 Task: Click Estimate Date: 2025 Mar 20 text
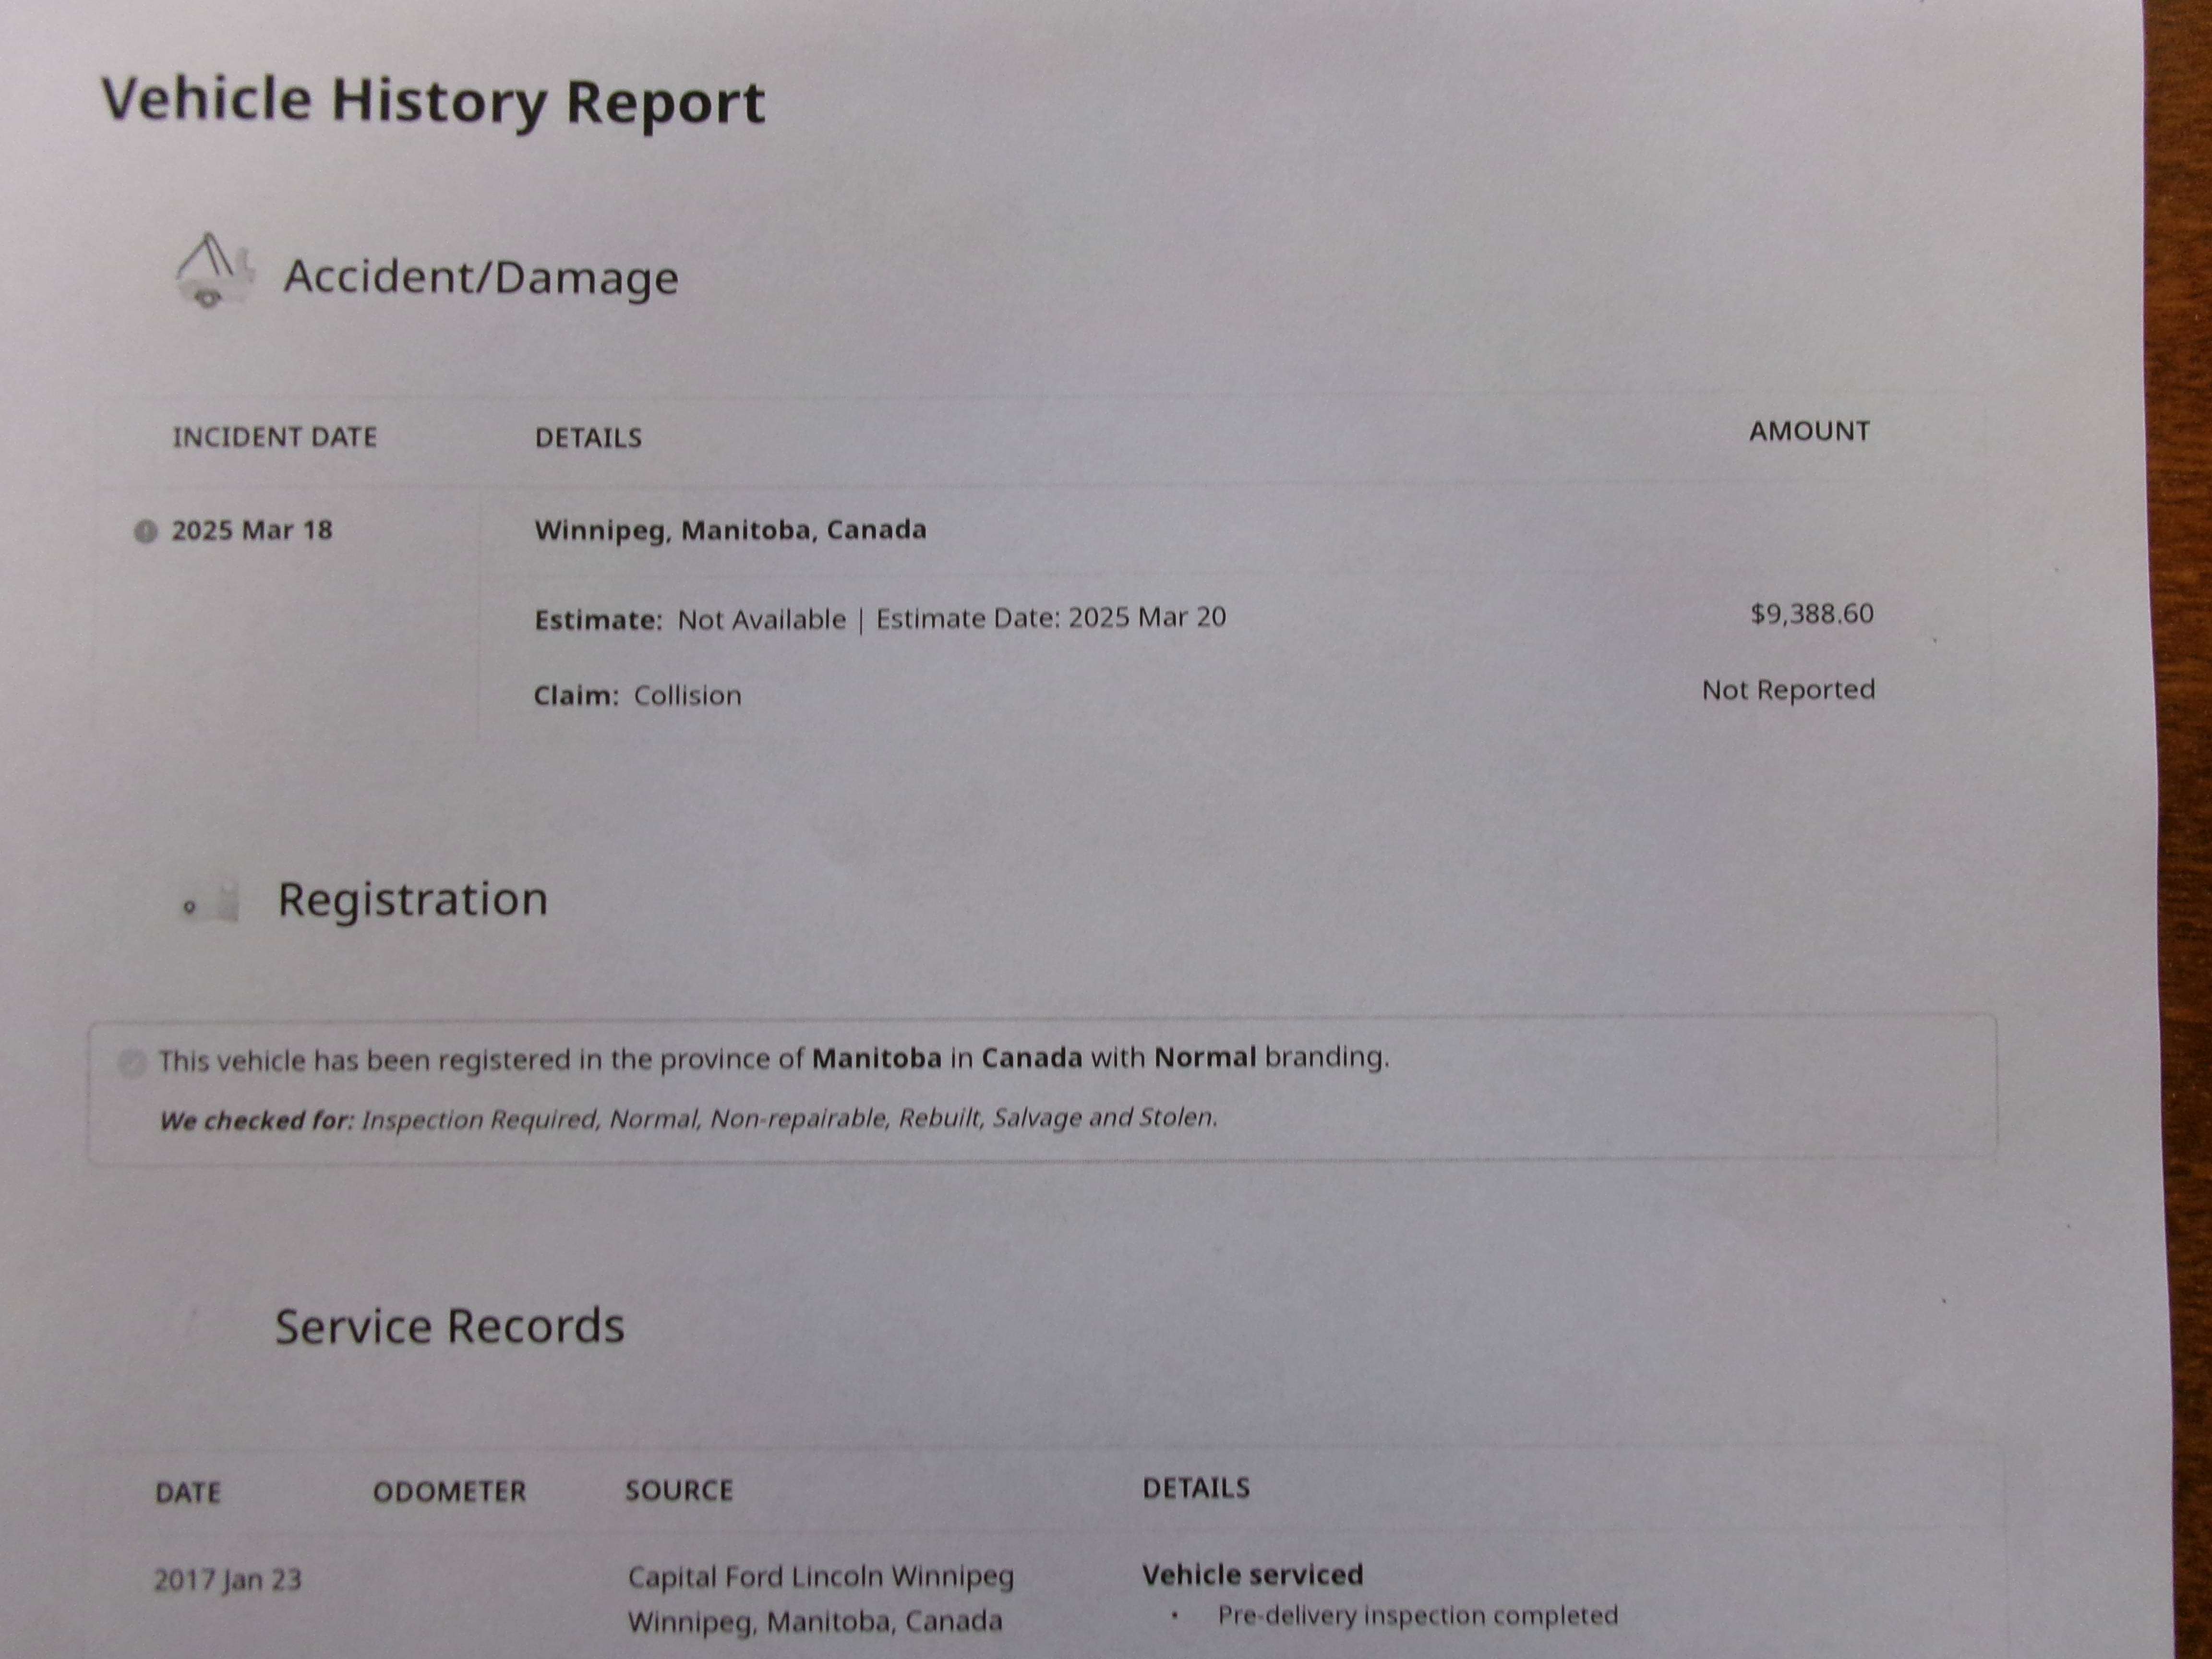click(1051, 617)
